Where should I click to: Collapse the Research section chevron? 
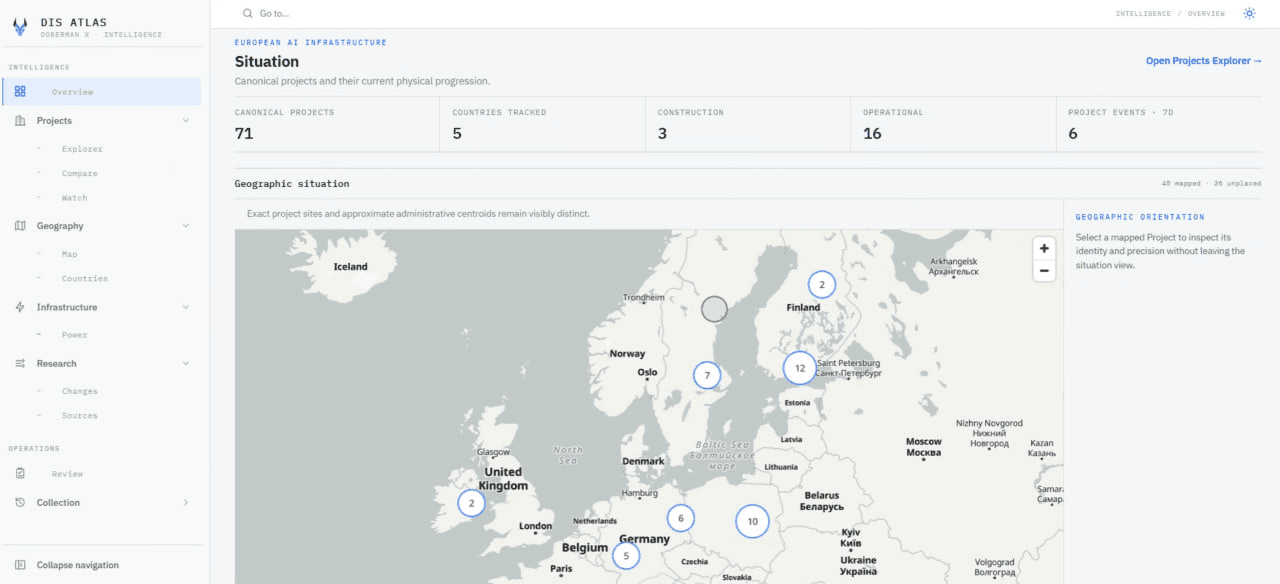[186, 363]
